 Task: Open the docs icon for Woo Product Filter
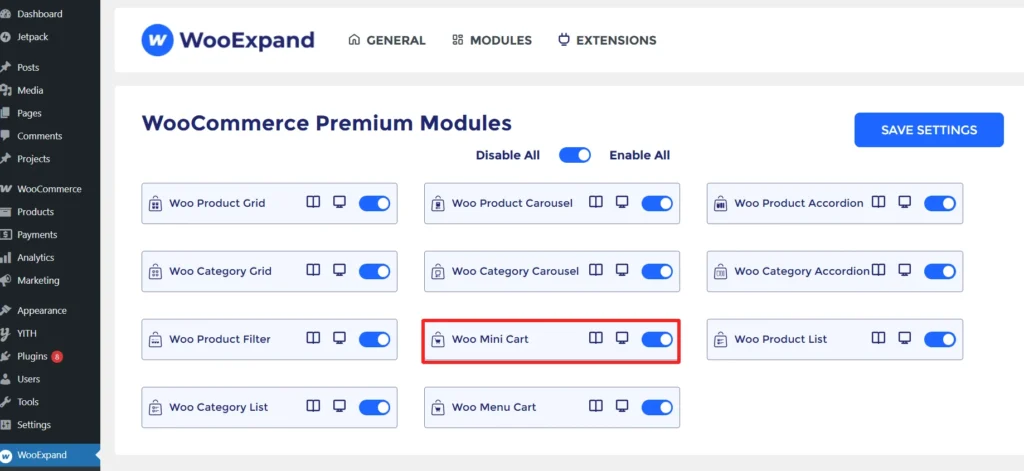click(x=313, y=338)
